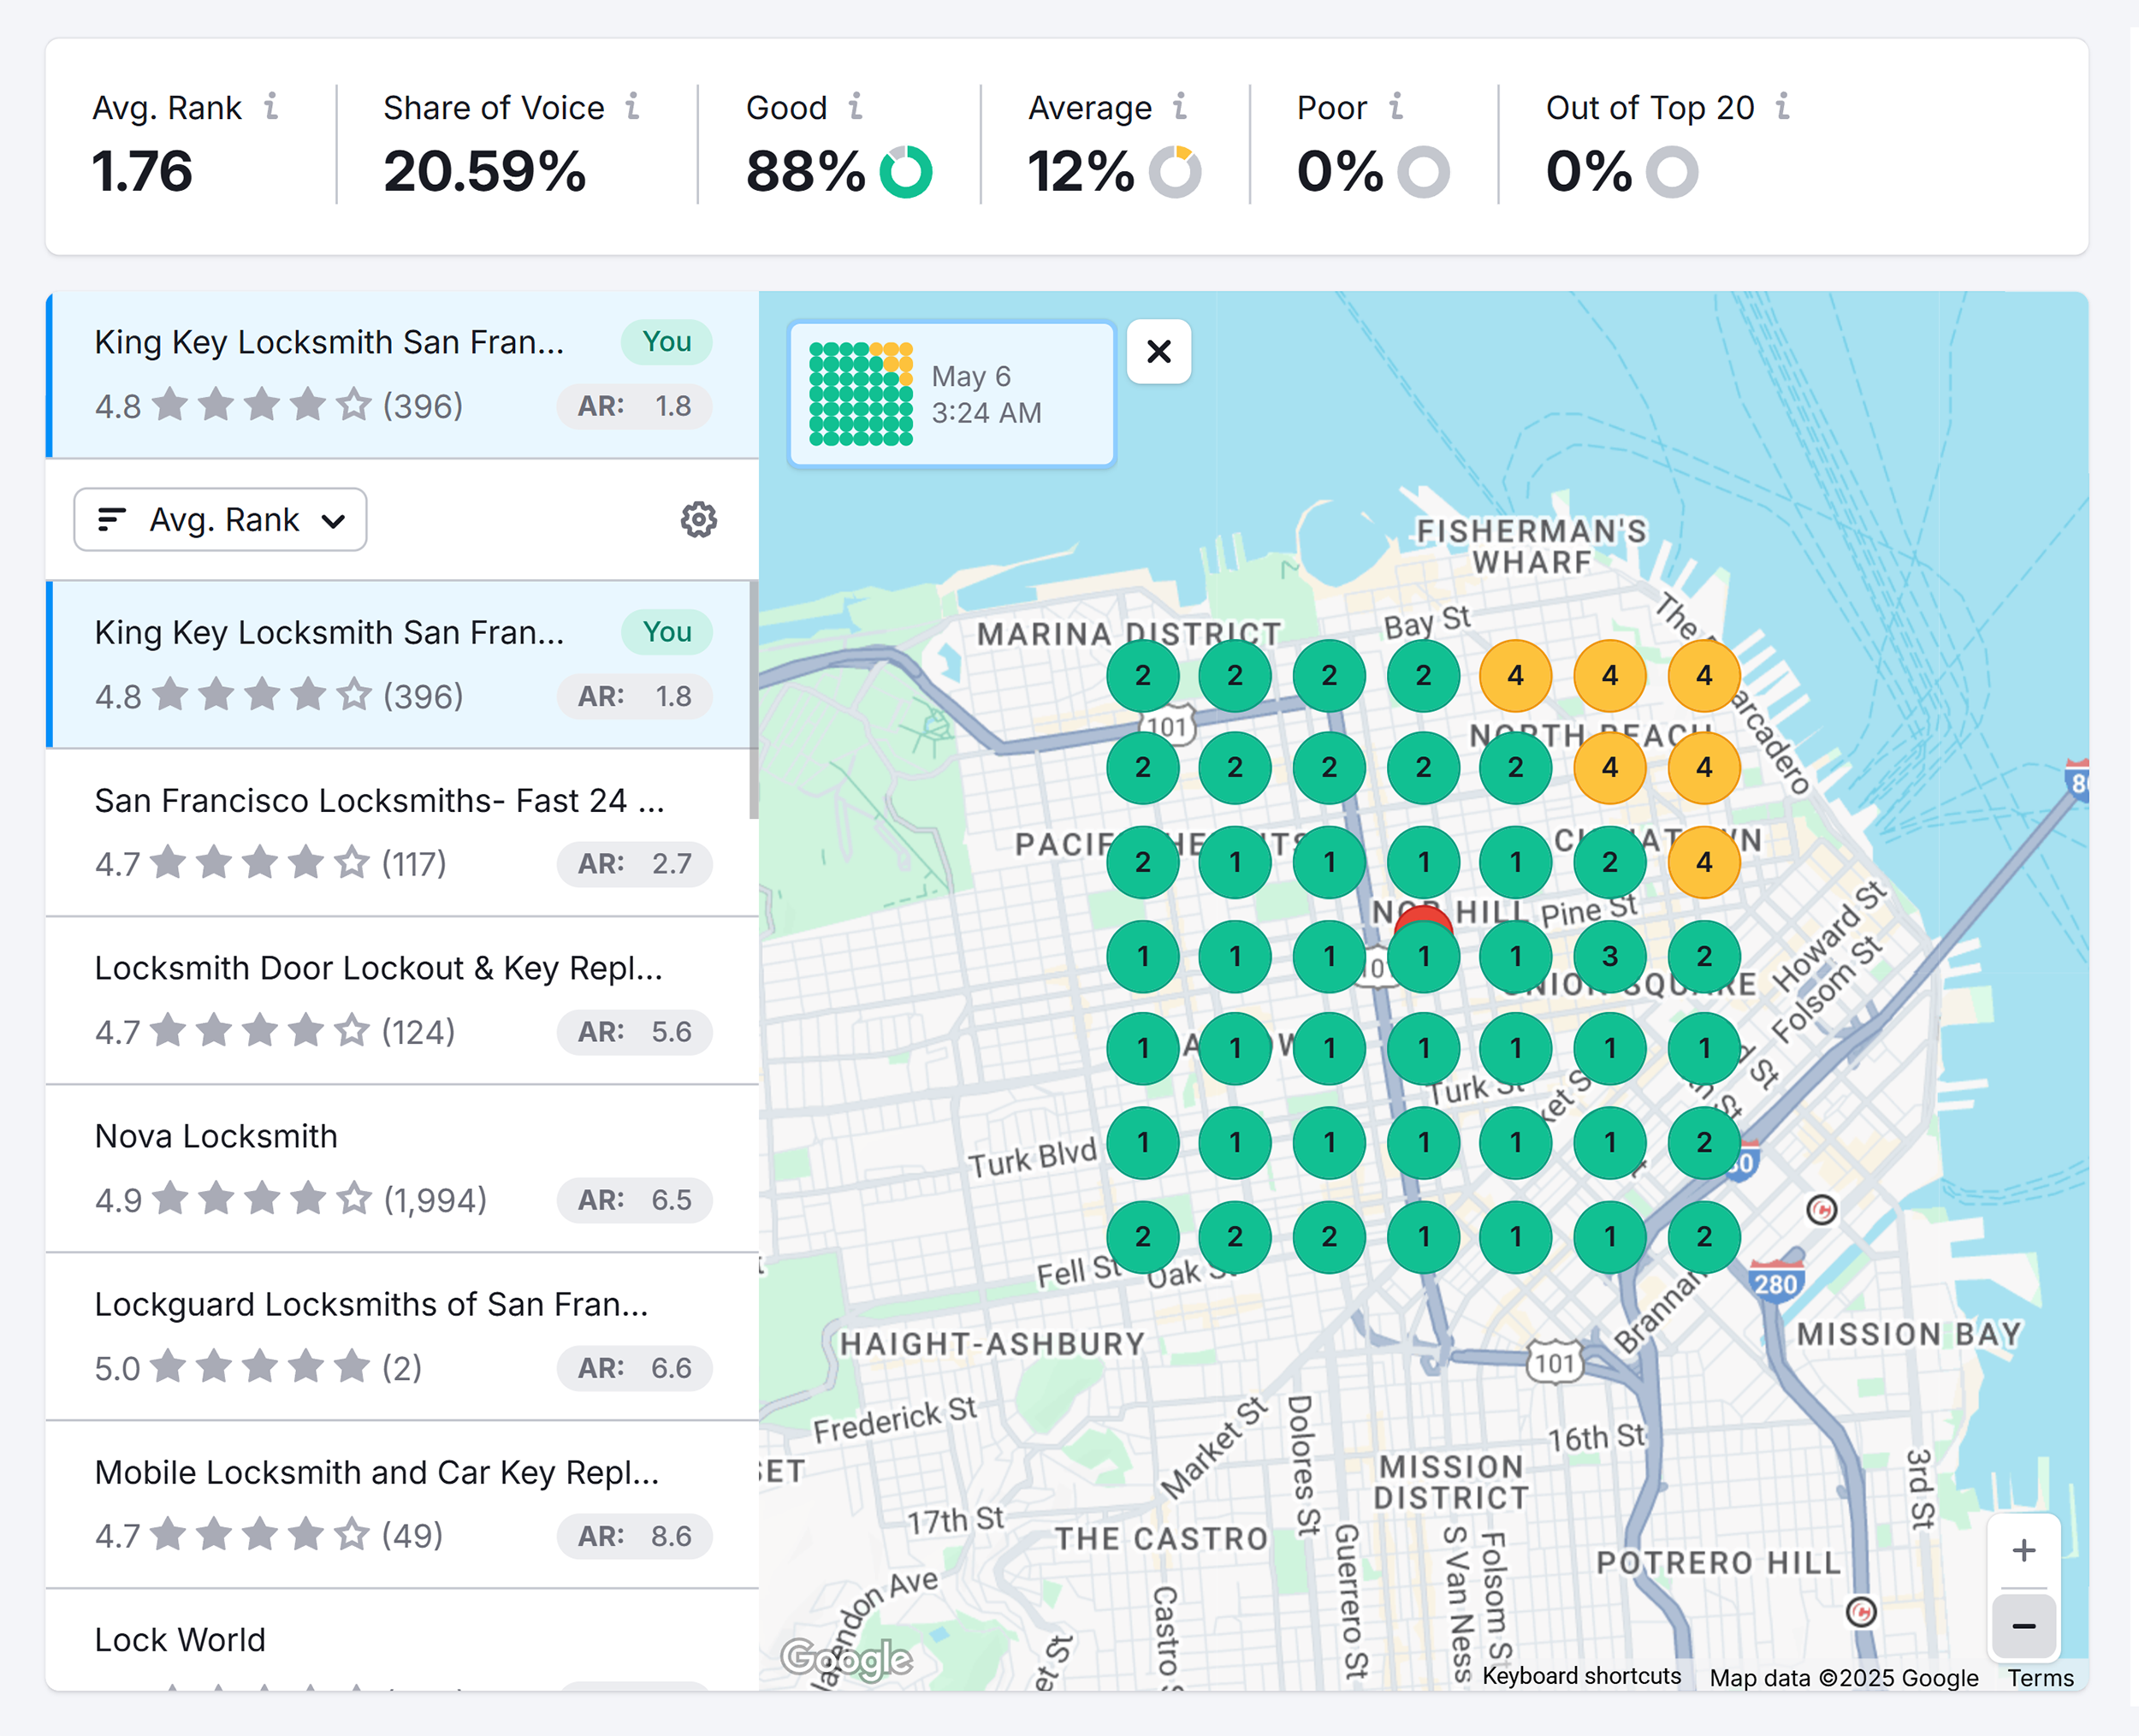Click the Average metric info icon
The width and height of the screenshot is (2139, 1736).
1181,107
